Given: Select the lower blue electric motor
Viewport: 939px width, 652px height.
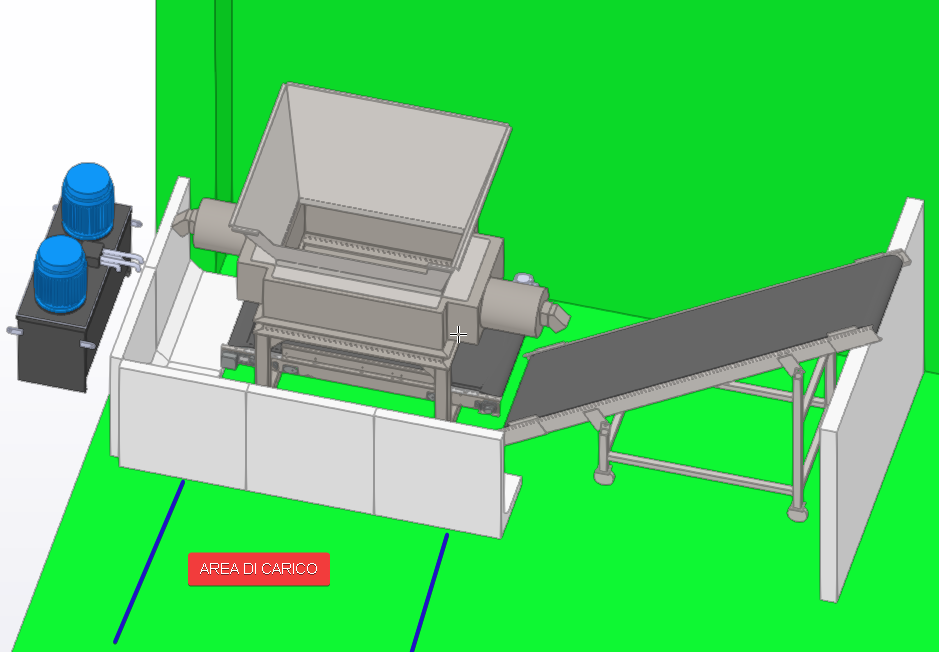Looking at the screenshot, I should tap(60, 274).
